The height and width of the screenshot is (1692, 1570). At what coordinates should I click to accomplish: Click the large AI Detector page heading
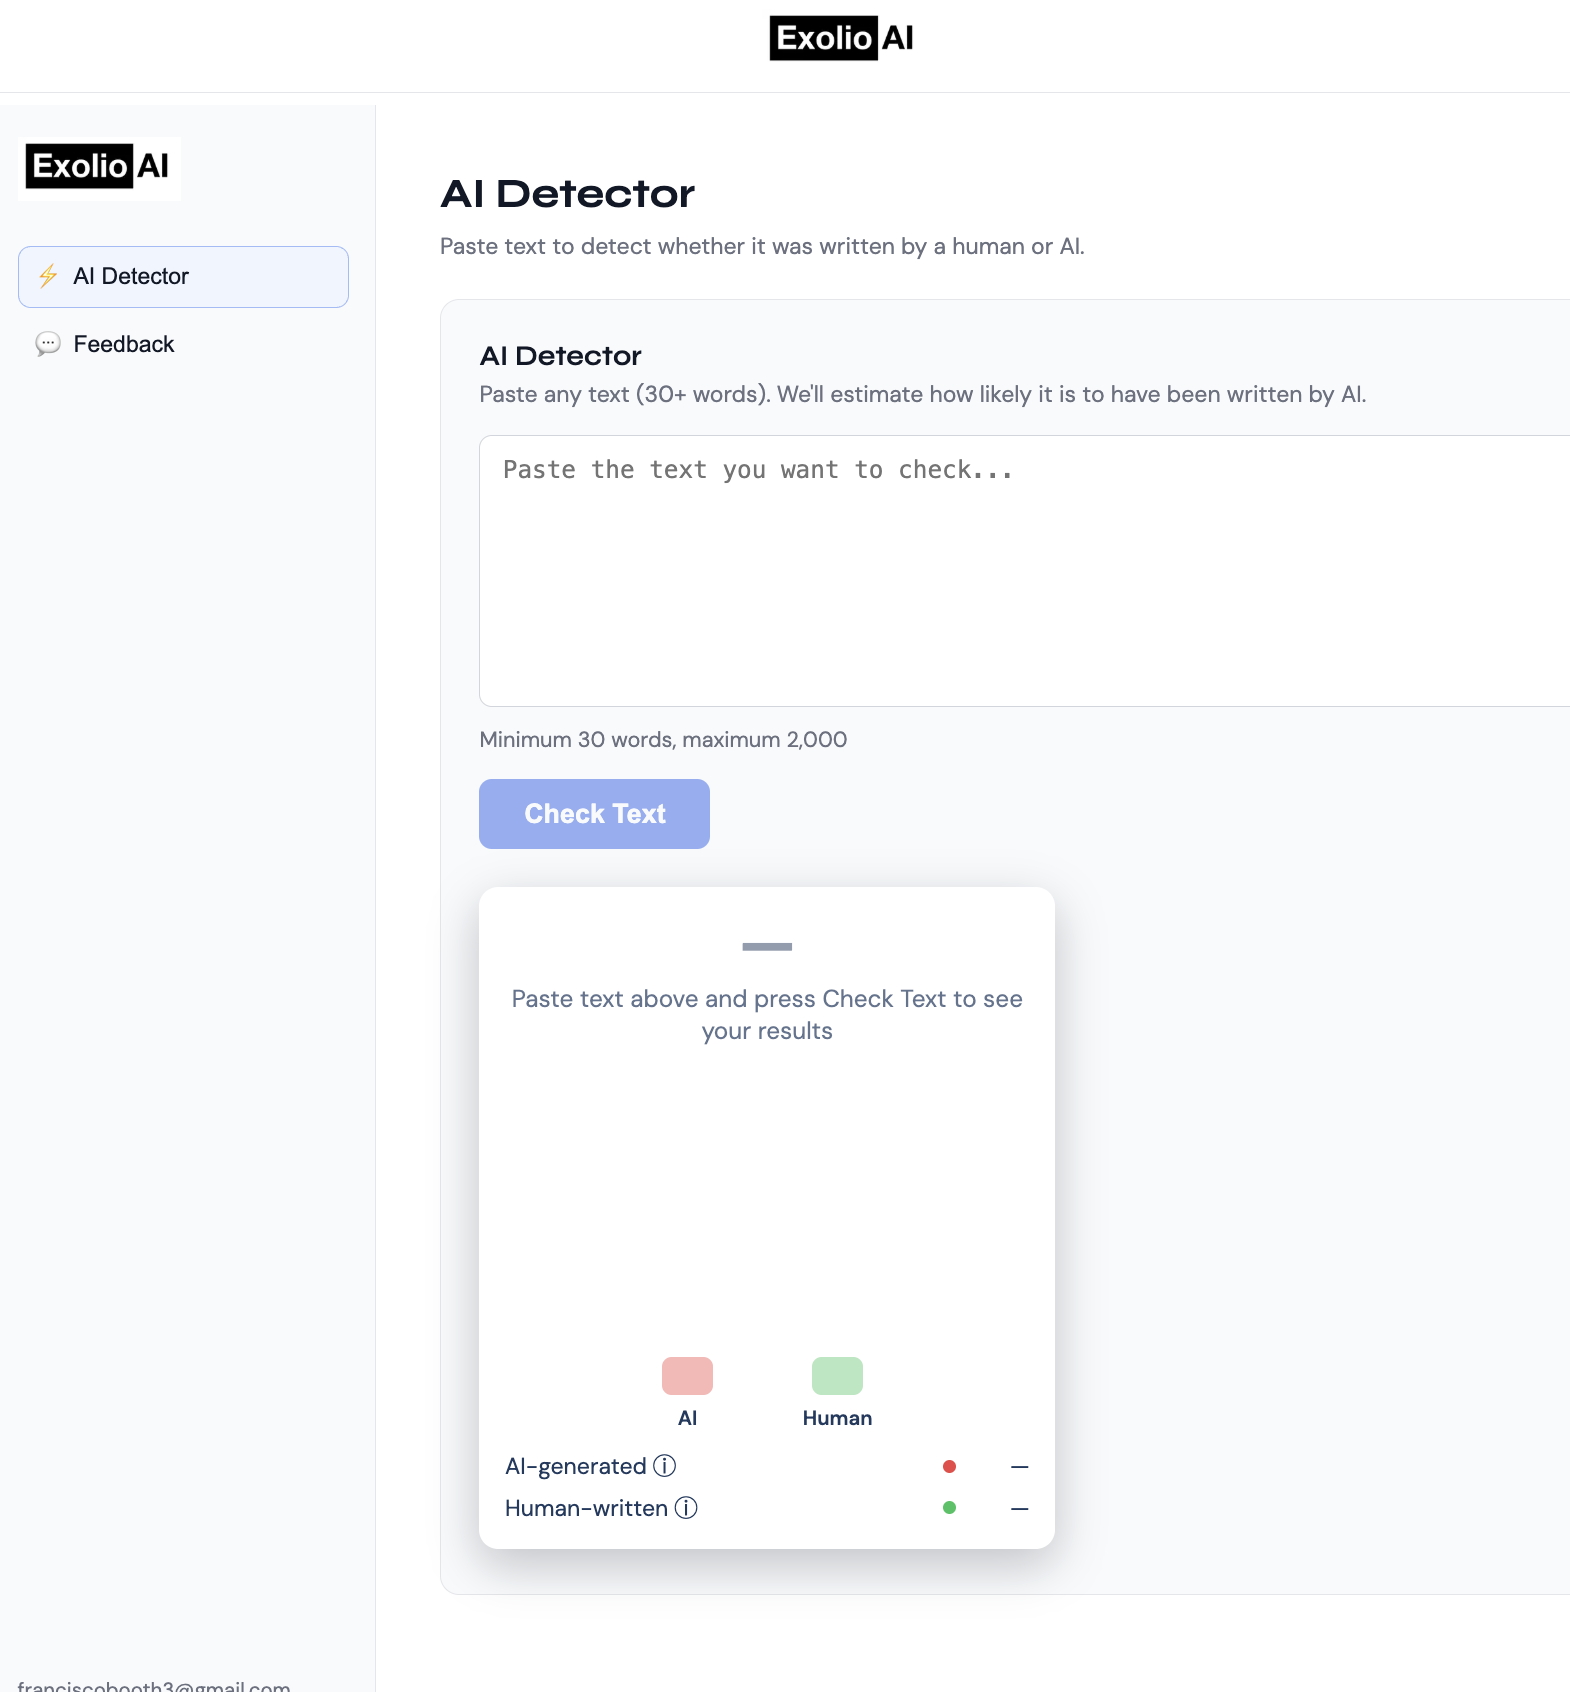[567, 194]
